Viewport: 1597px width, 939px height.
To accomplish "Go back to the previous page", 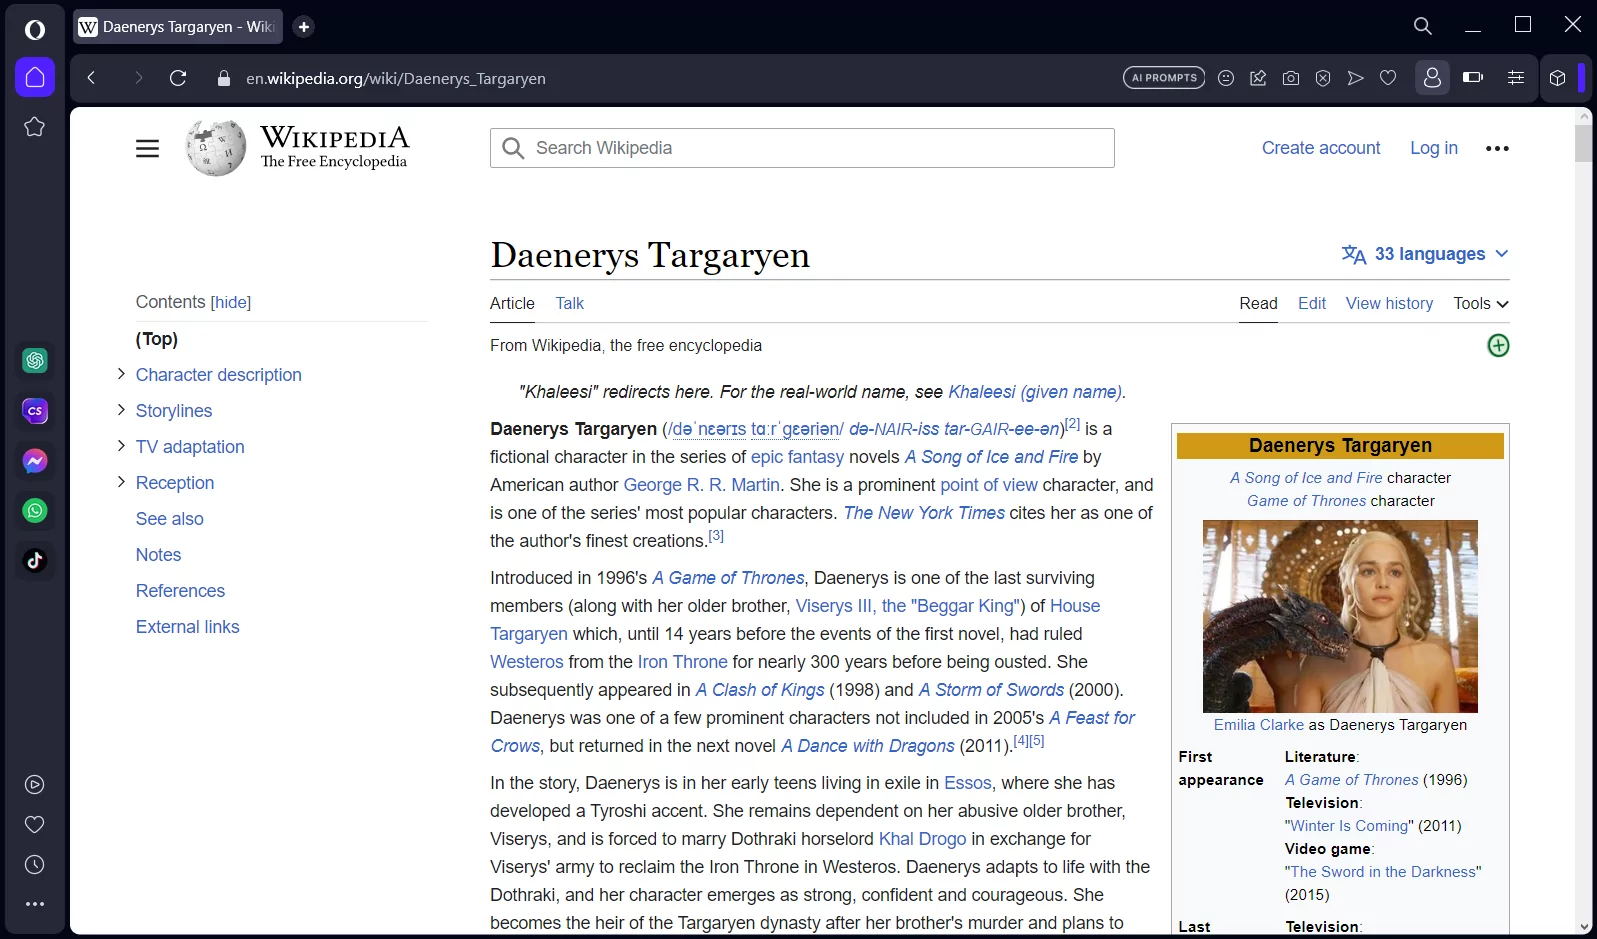I will click(x=91, y=78).
